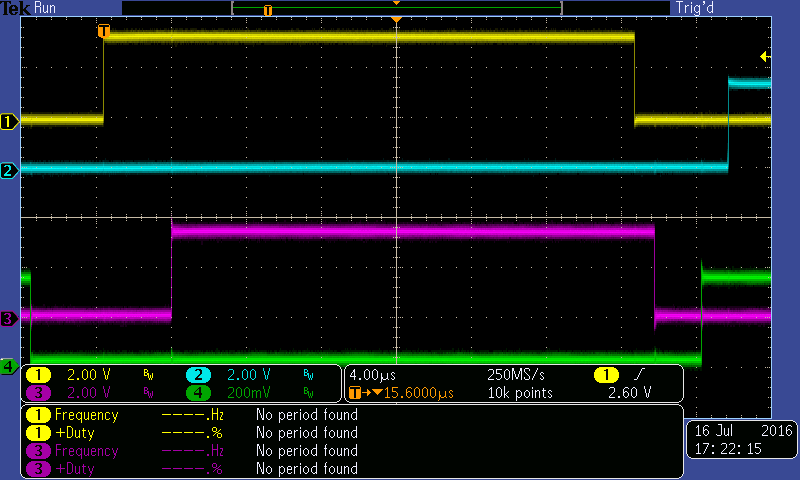The width and height of the screenshot is (800, 480).
Task: Click channel 4 200mV scale value
Action: 248,393
